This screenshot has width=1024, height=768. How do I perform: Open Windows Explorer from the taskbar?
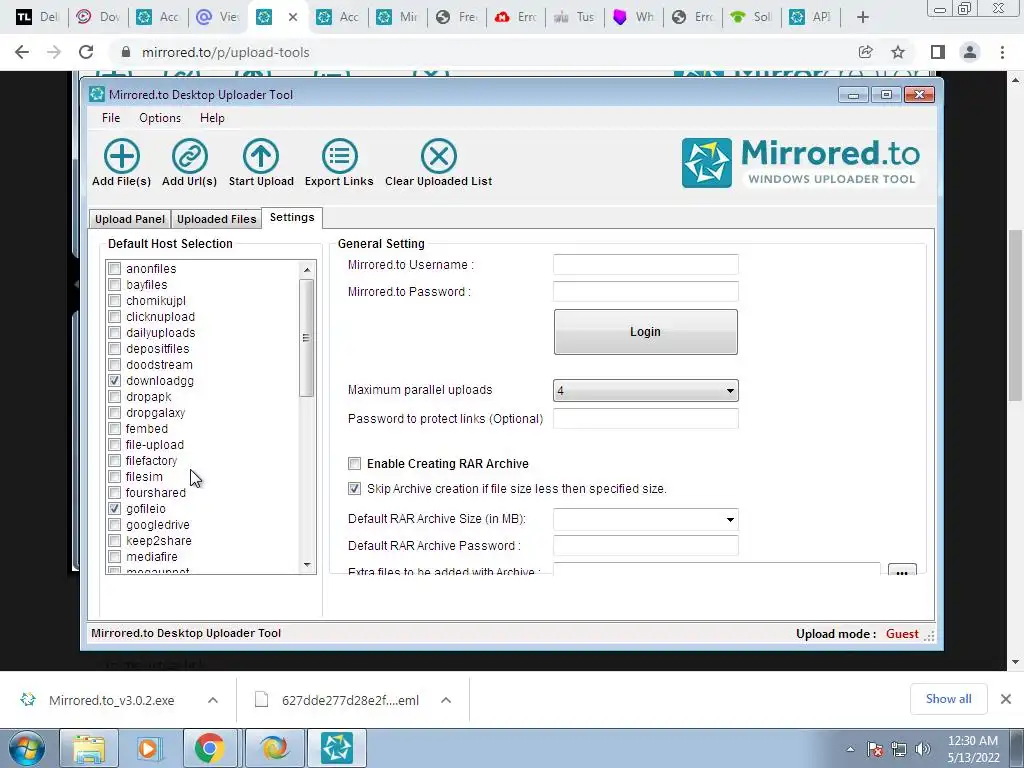89,748
